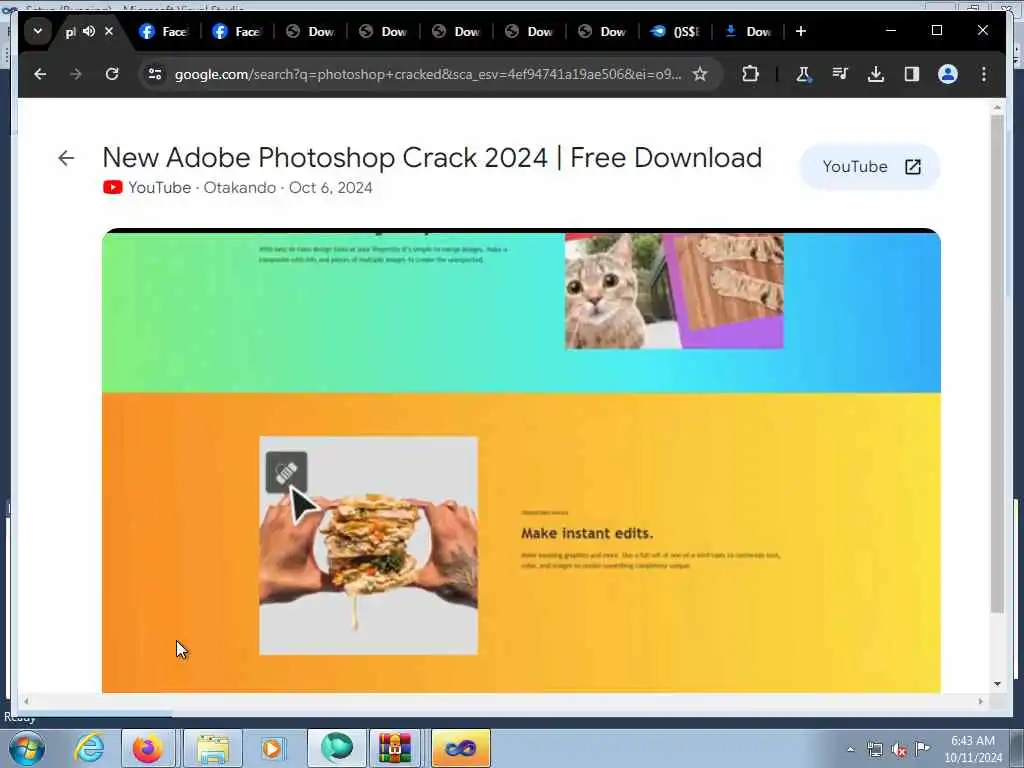Open the profile avatar menu

click(x=948, y=74)
